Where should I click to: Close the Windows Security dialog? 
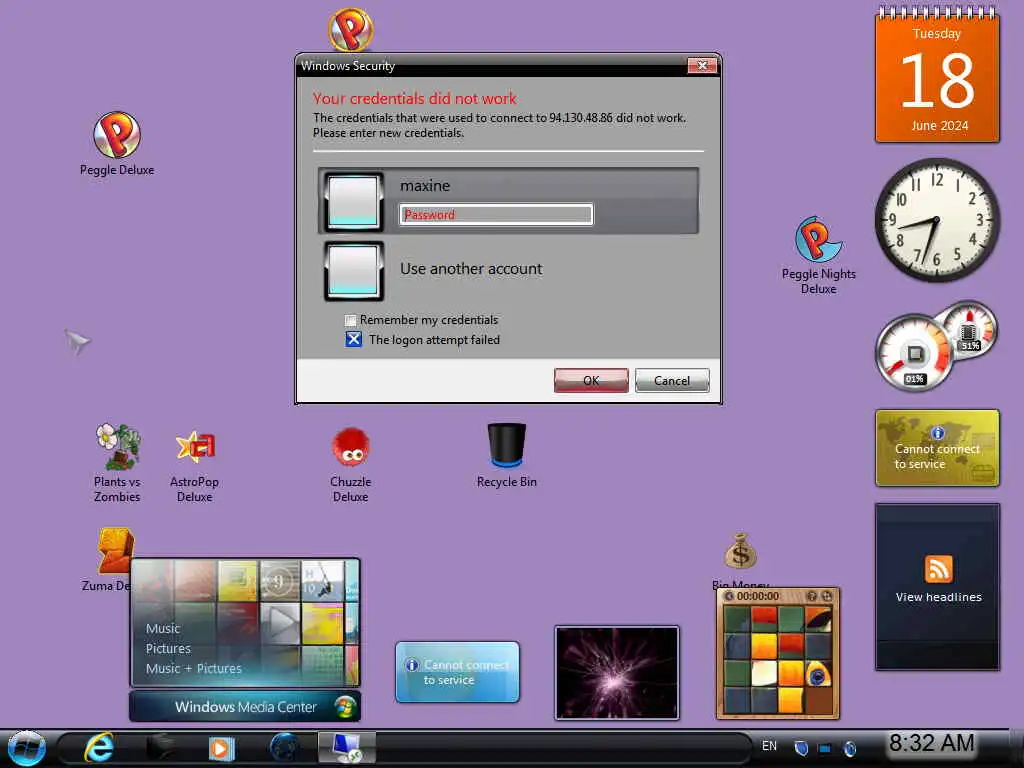702,65
